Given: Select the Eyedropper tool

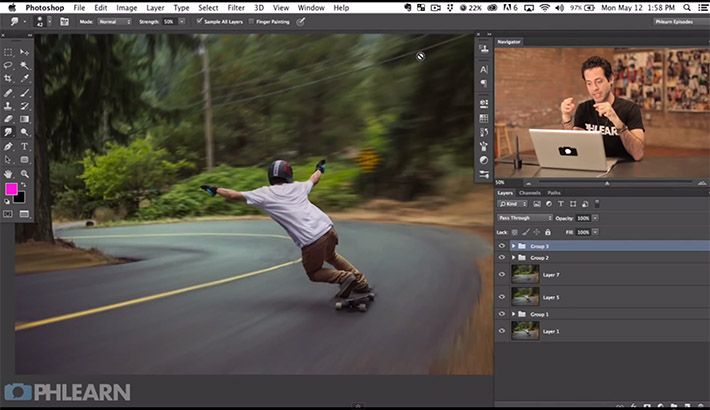Looking at the screenshot, I should point(24,78).
